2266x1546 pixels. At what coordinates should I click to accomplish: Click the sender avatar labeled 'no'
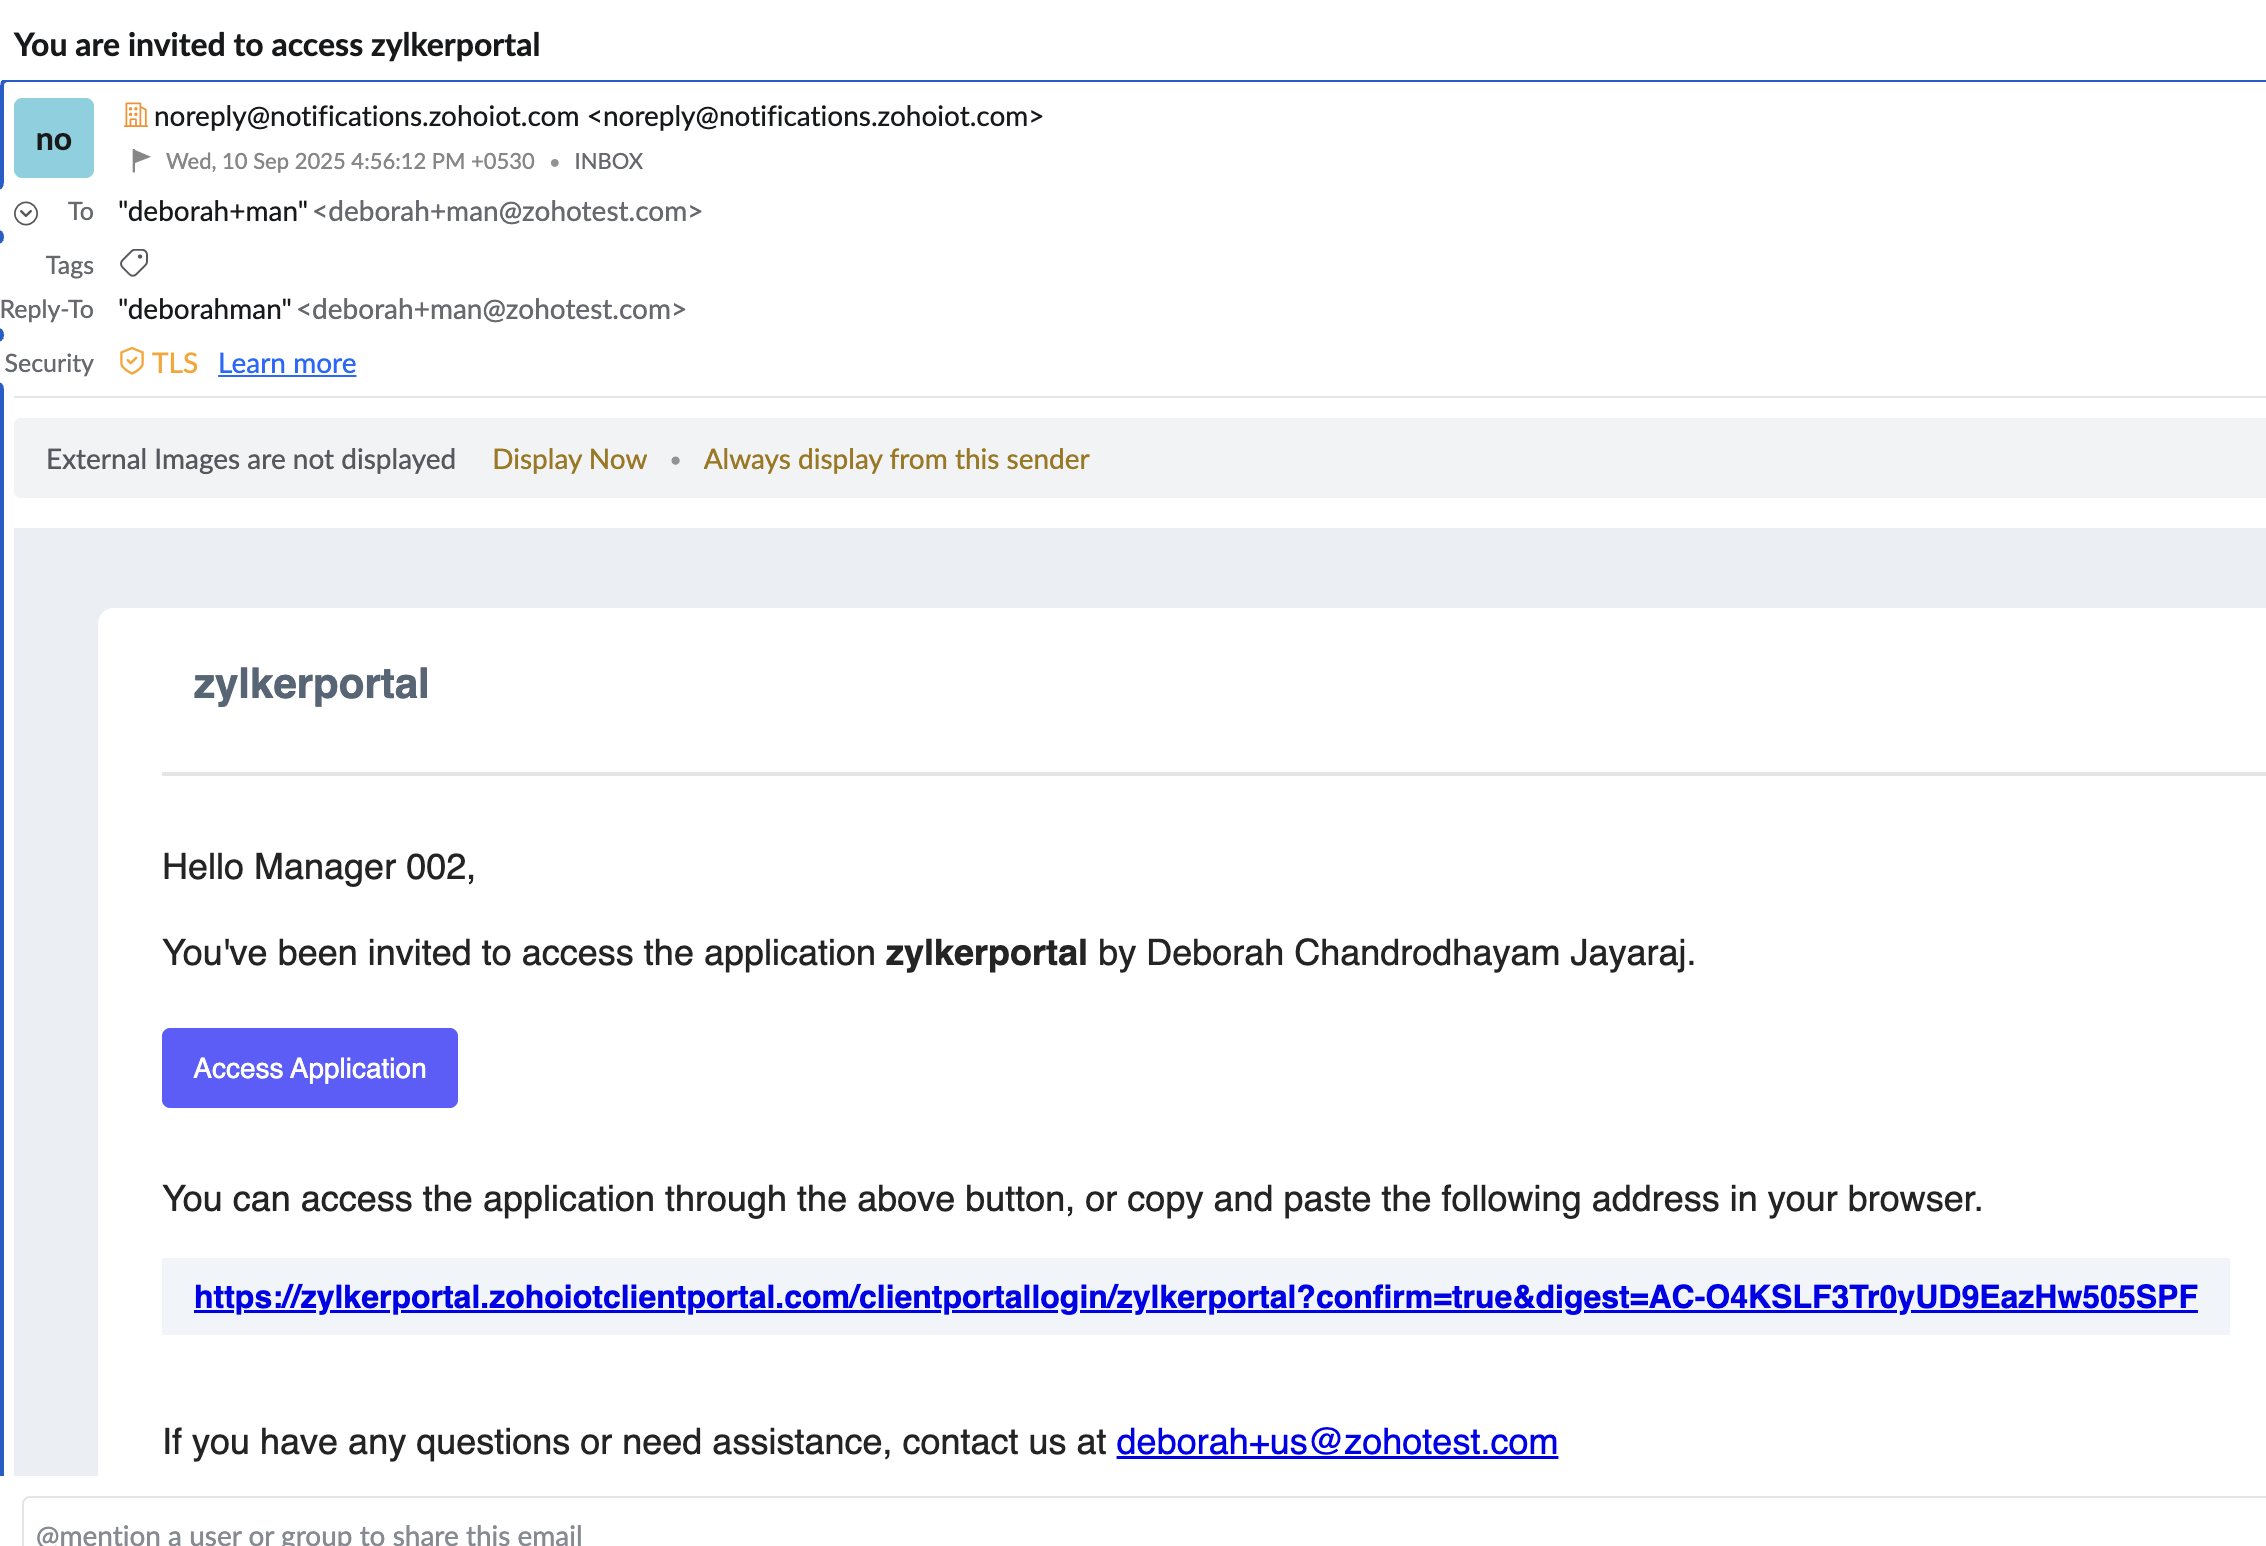[54, 139]
